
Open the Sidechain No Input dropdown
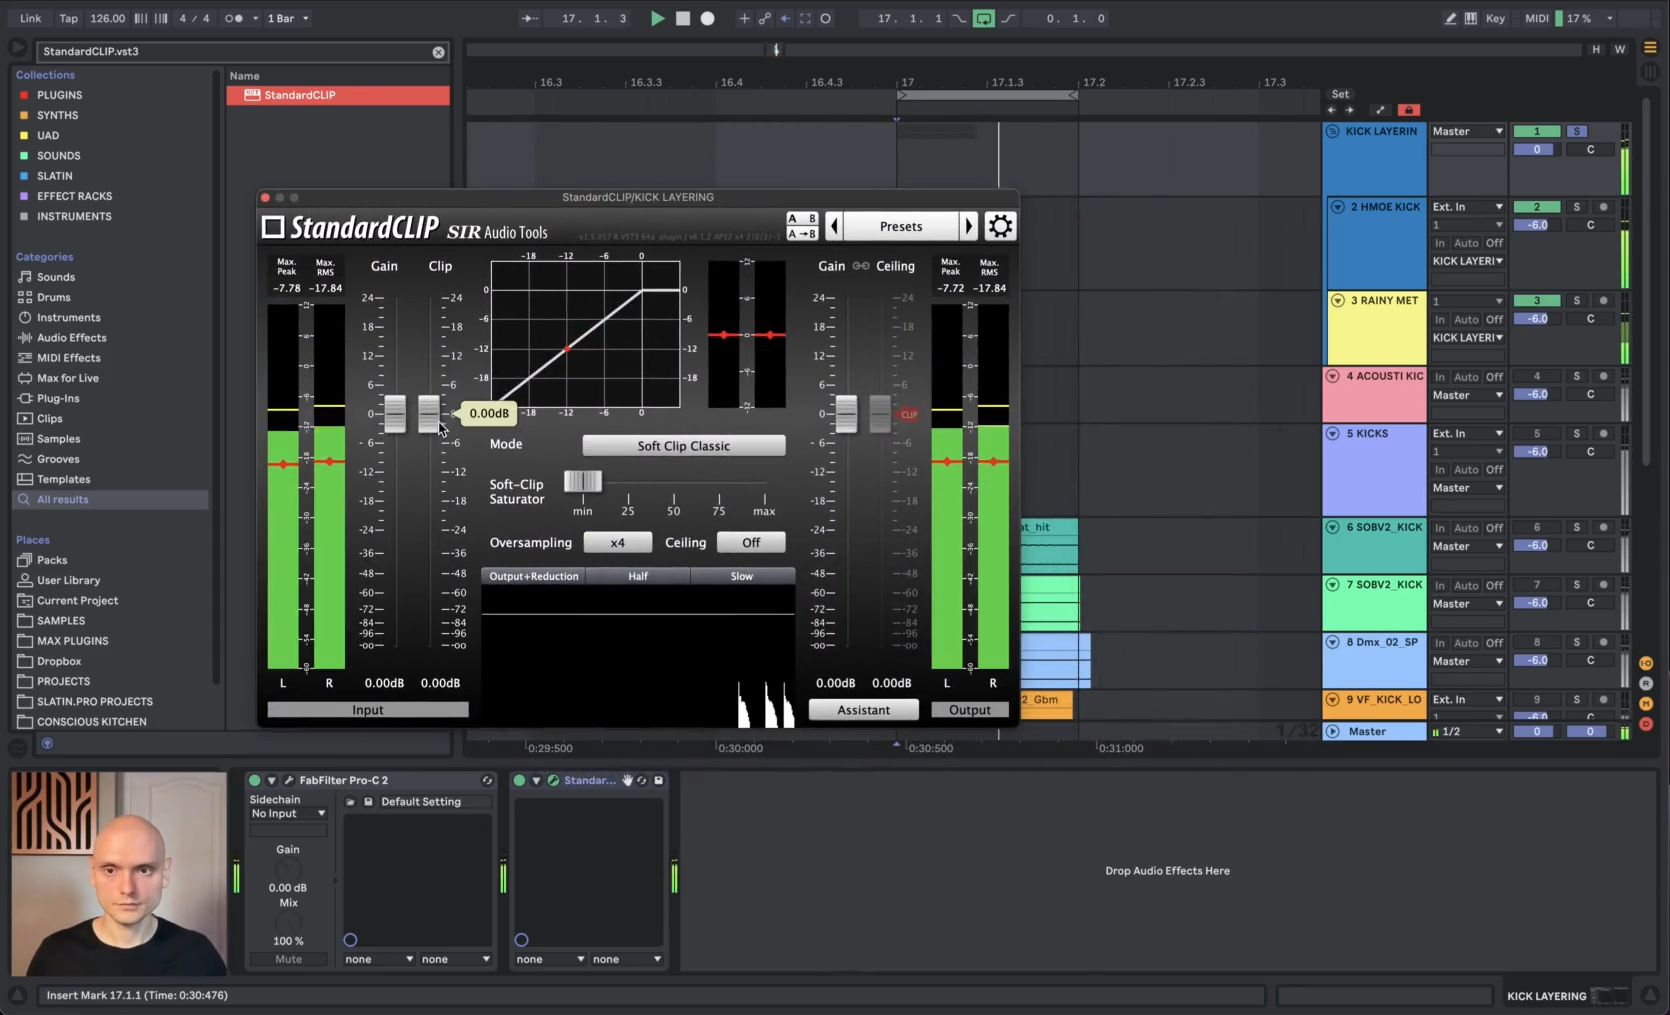point(288,813)
